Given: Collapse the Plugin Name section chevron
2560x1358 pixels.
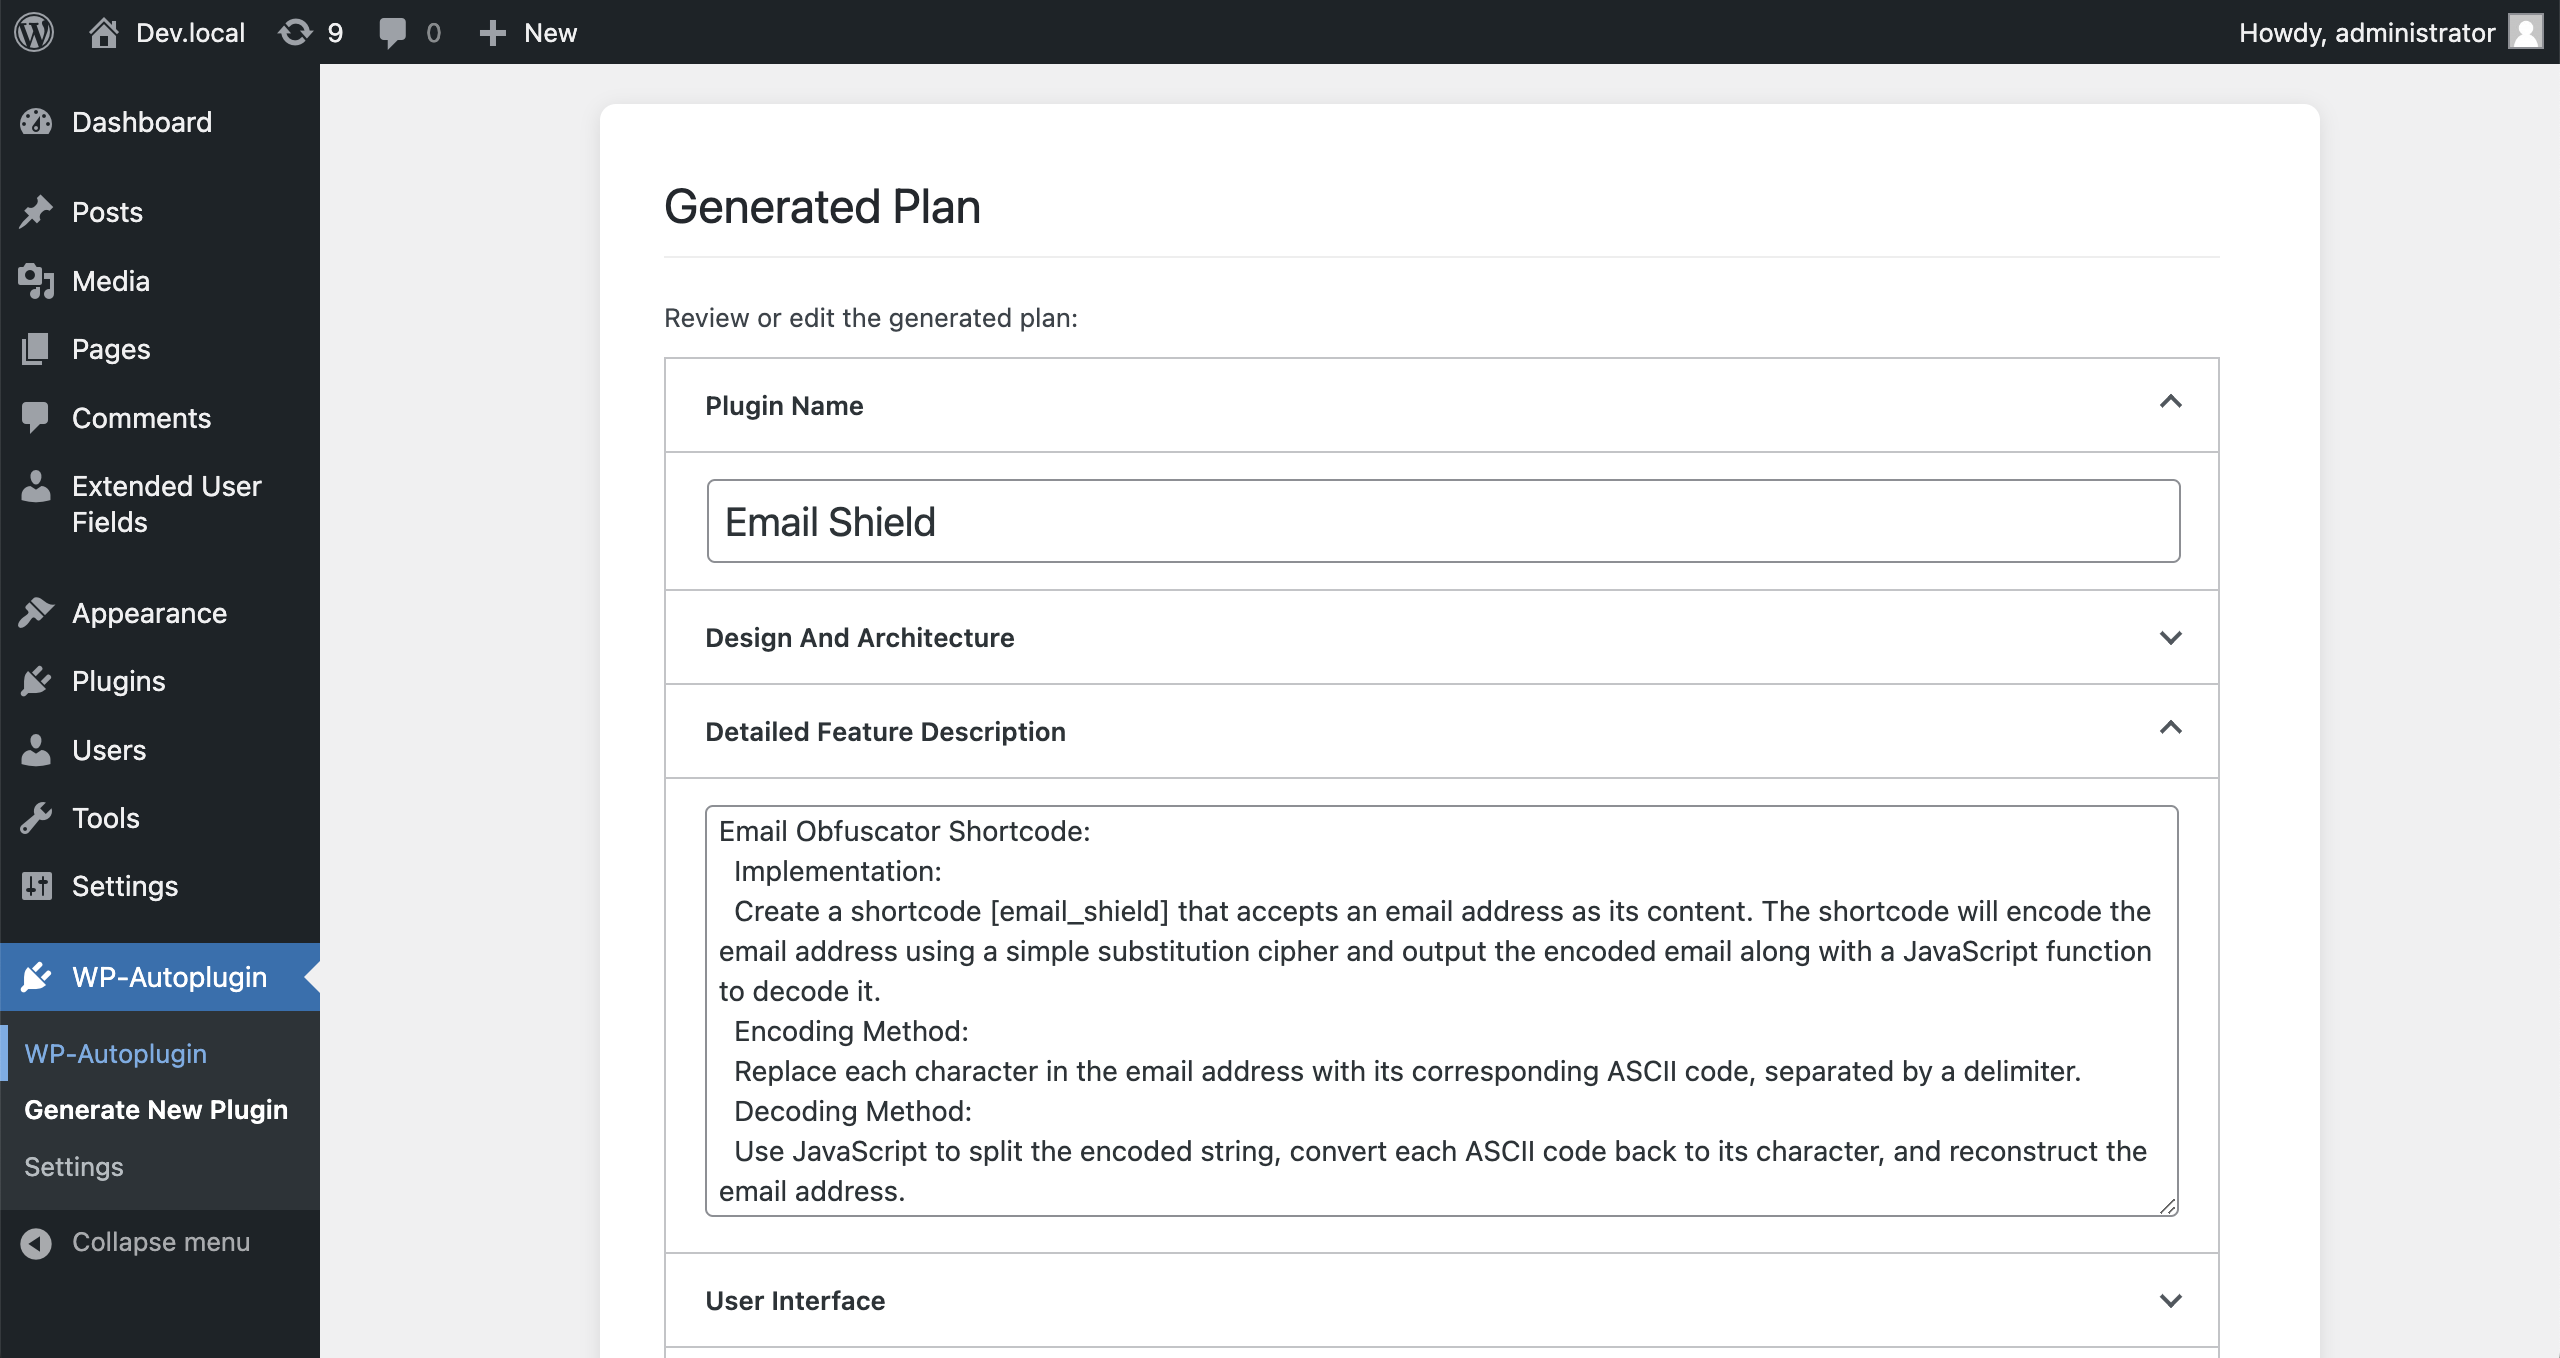Looking at the screenshot, I should click(x=2170, y=402).
